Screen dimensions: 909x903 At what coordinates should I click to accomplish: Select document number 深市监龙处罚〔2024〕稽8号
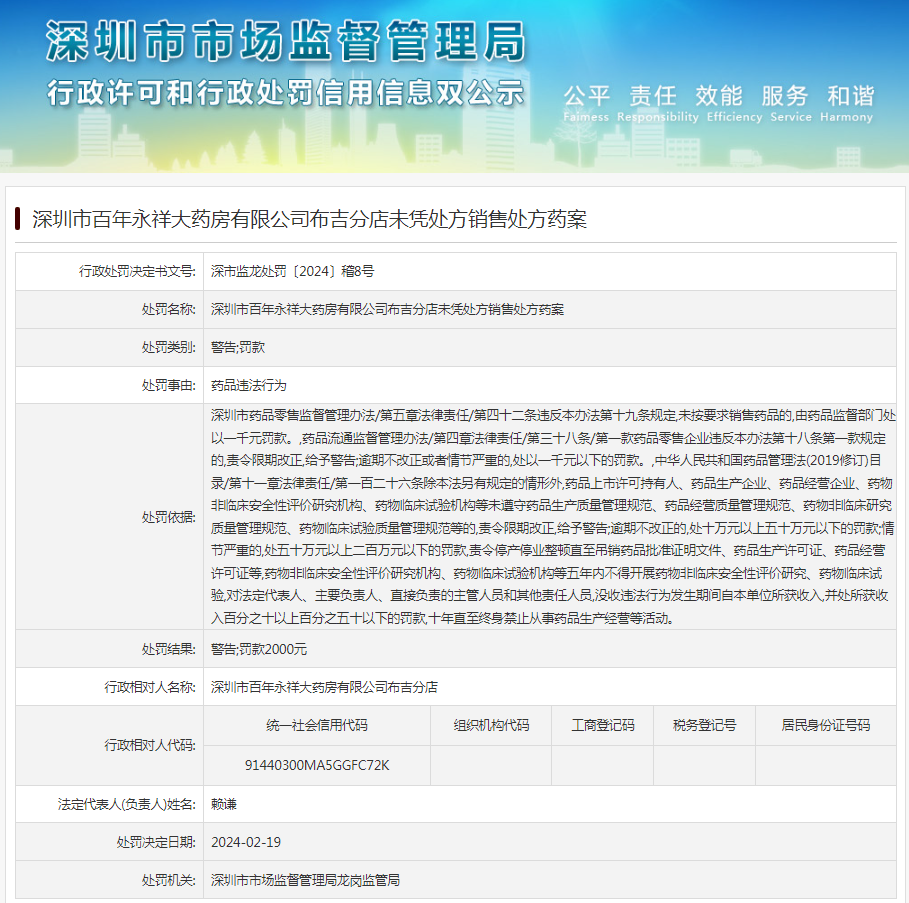click(292, 271)
